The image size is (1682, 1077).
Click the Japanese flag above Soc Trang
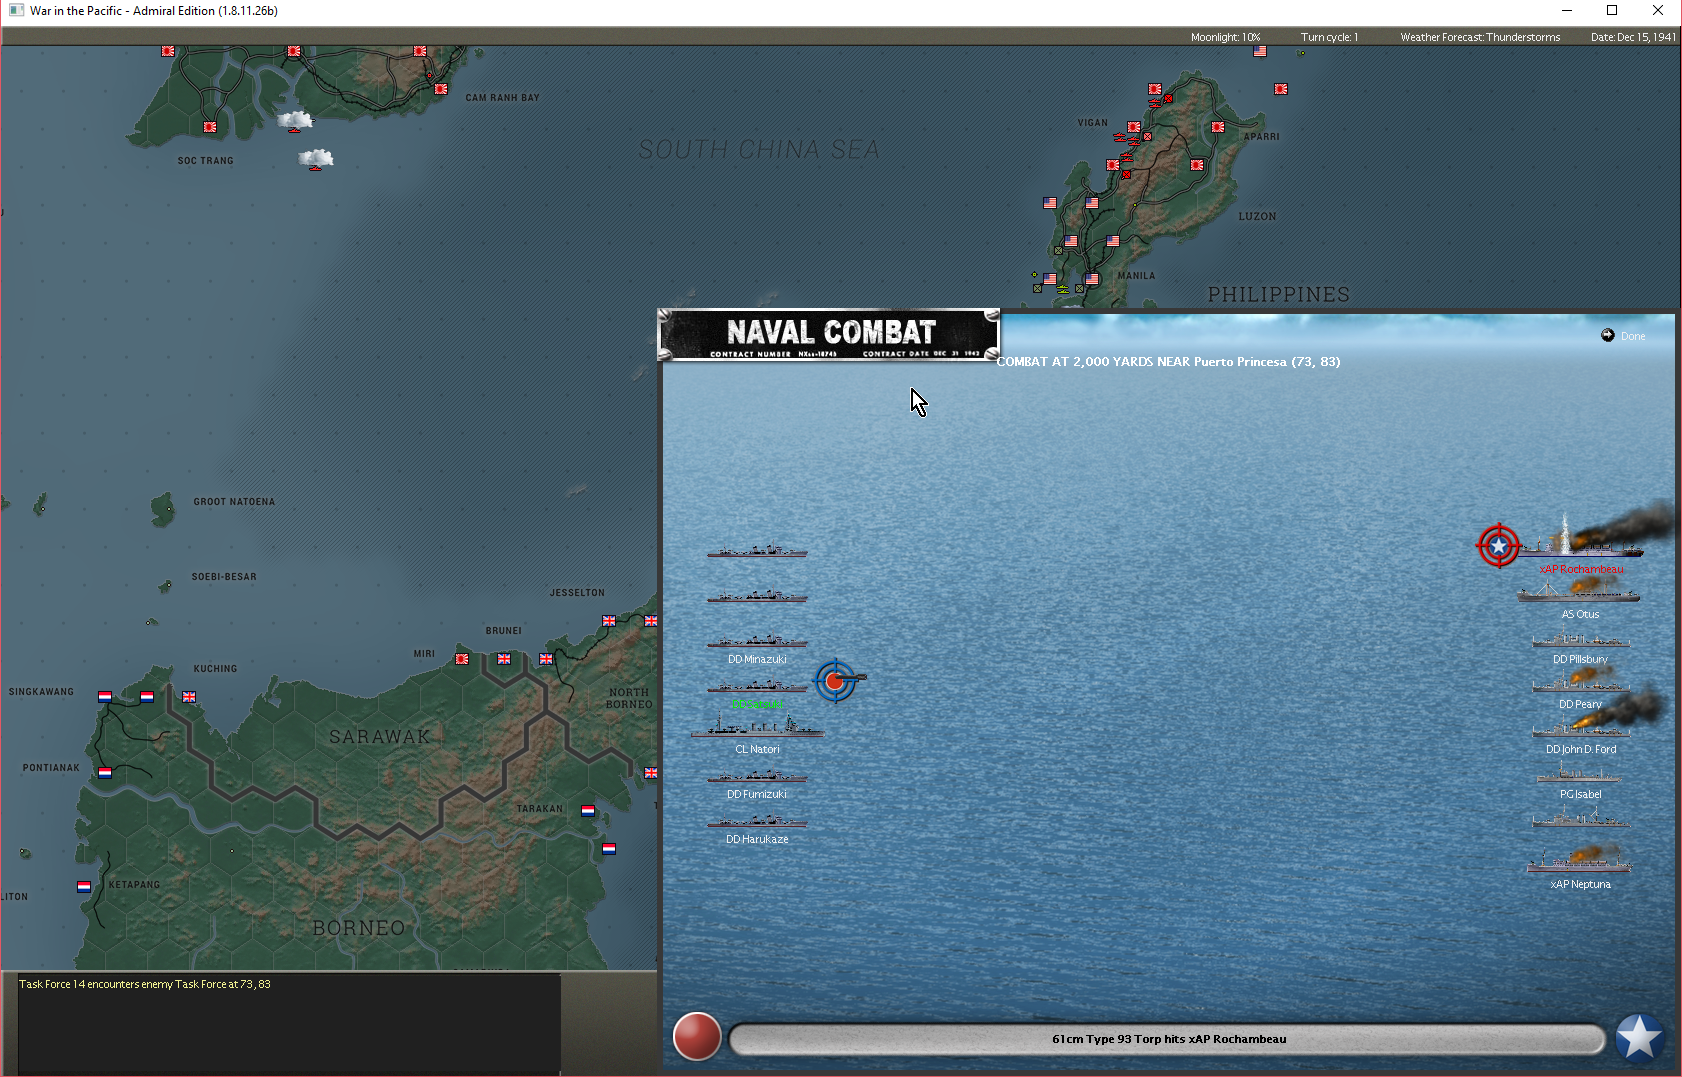coord(210,127)
